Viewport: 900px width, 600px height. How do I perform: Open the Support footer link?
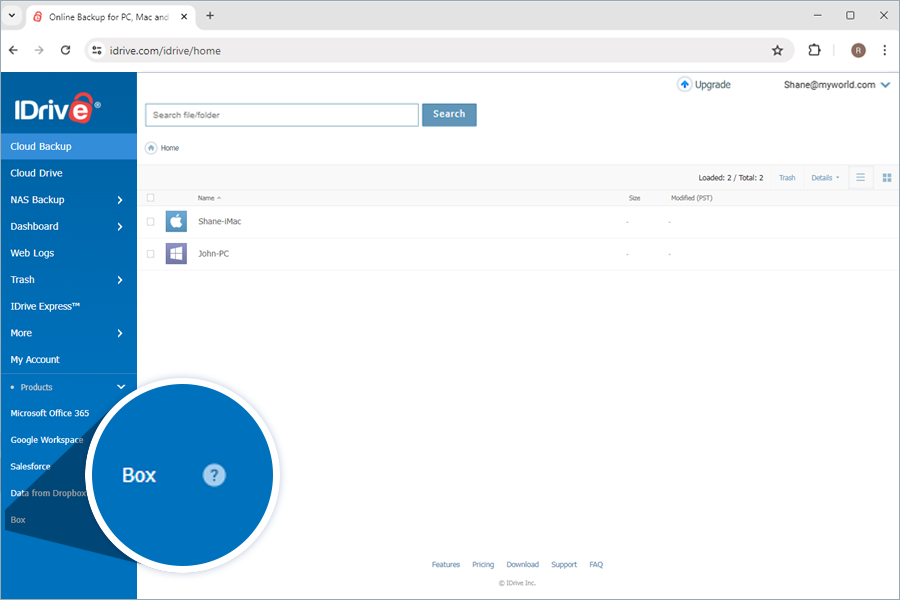click(x=564, y=564)
